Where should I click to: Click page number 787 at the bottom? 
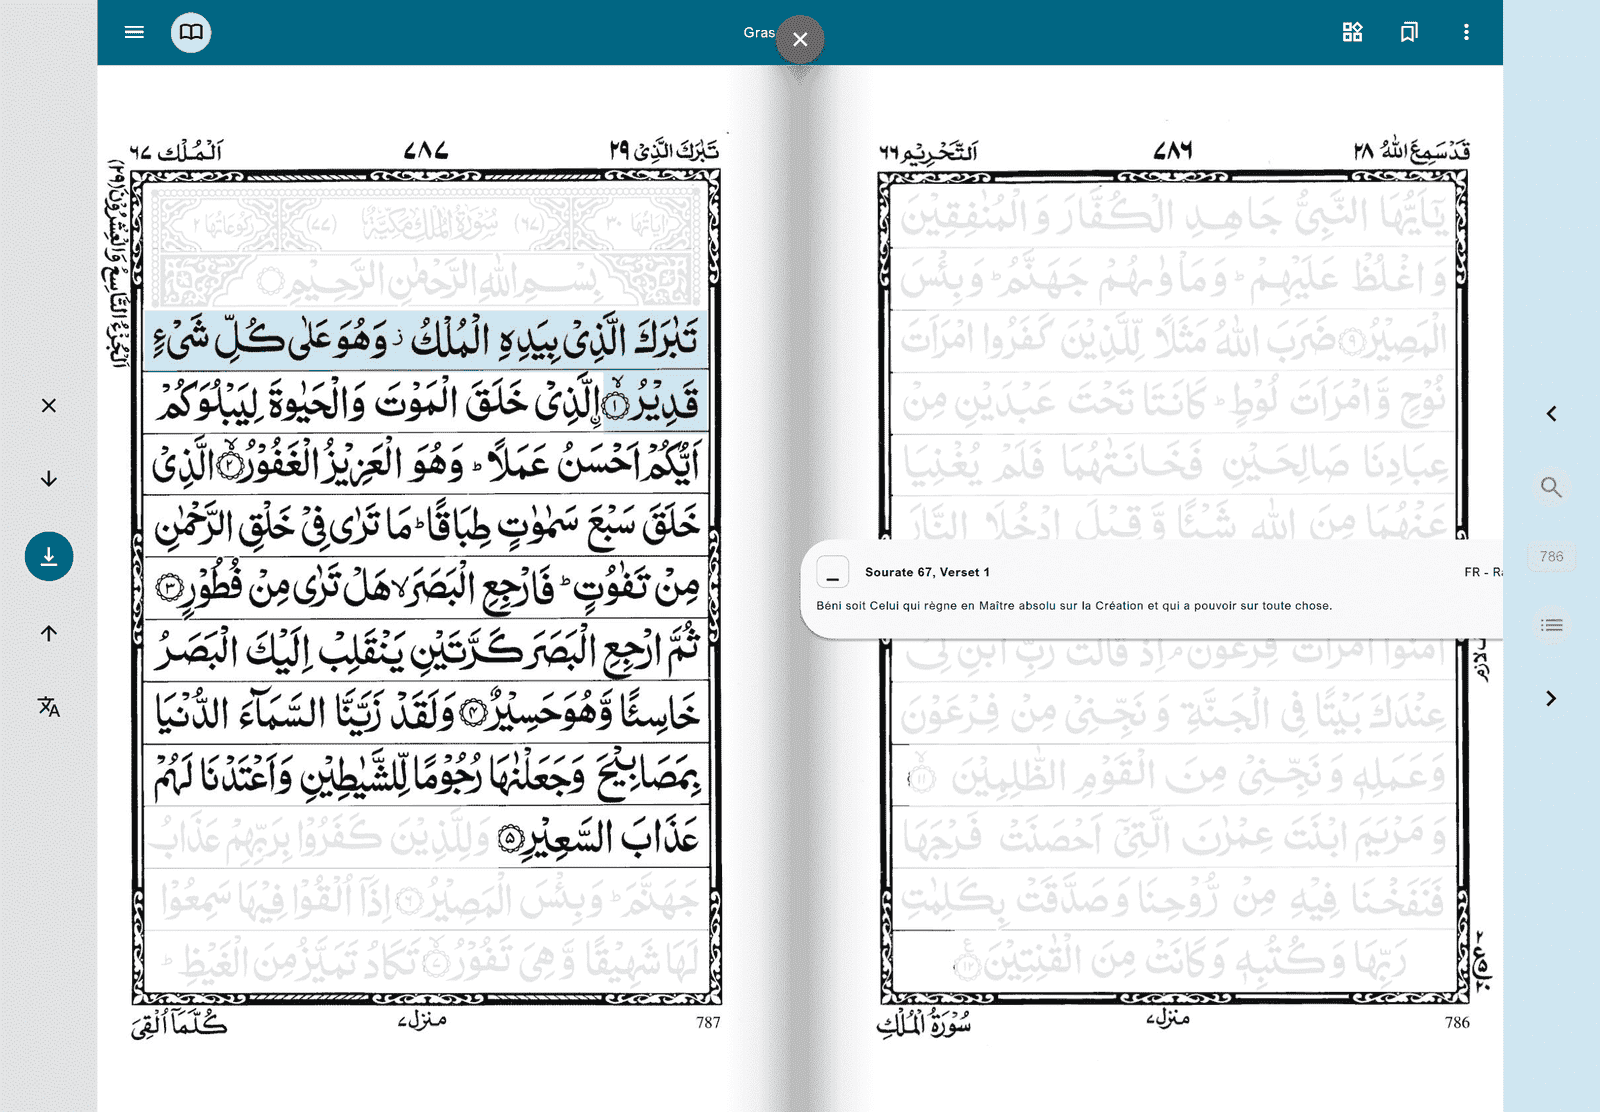[x=708, y=1022]
